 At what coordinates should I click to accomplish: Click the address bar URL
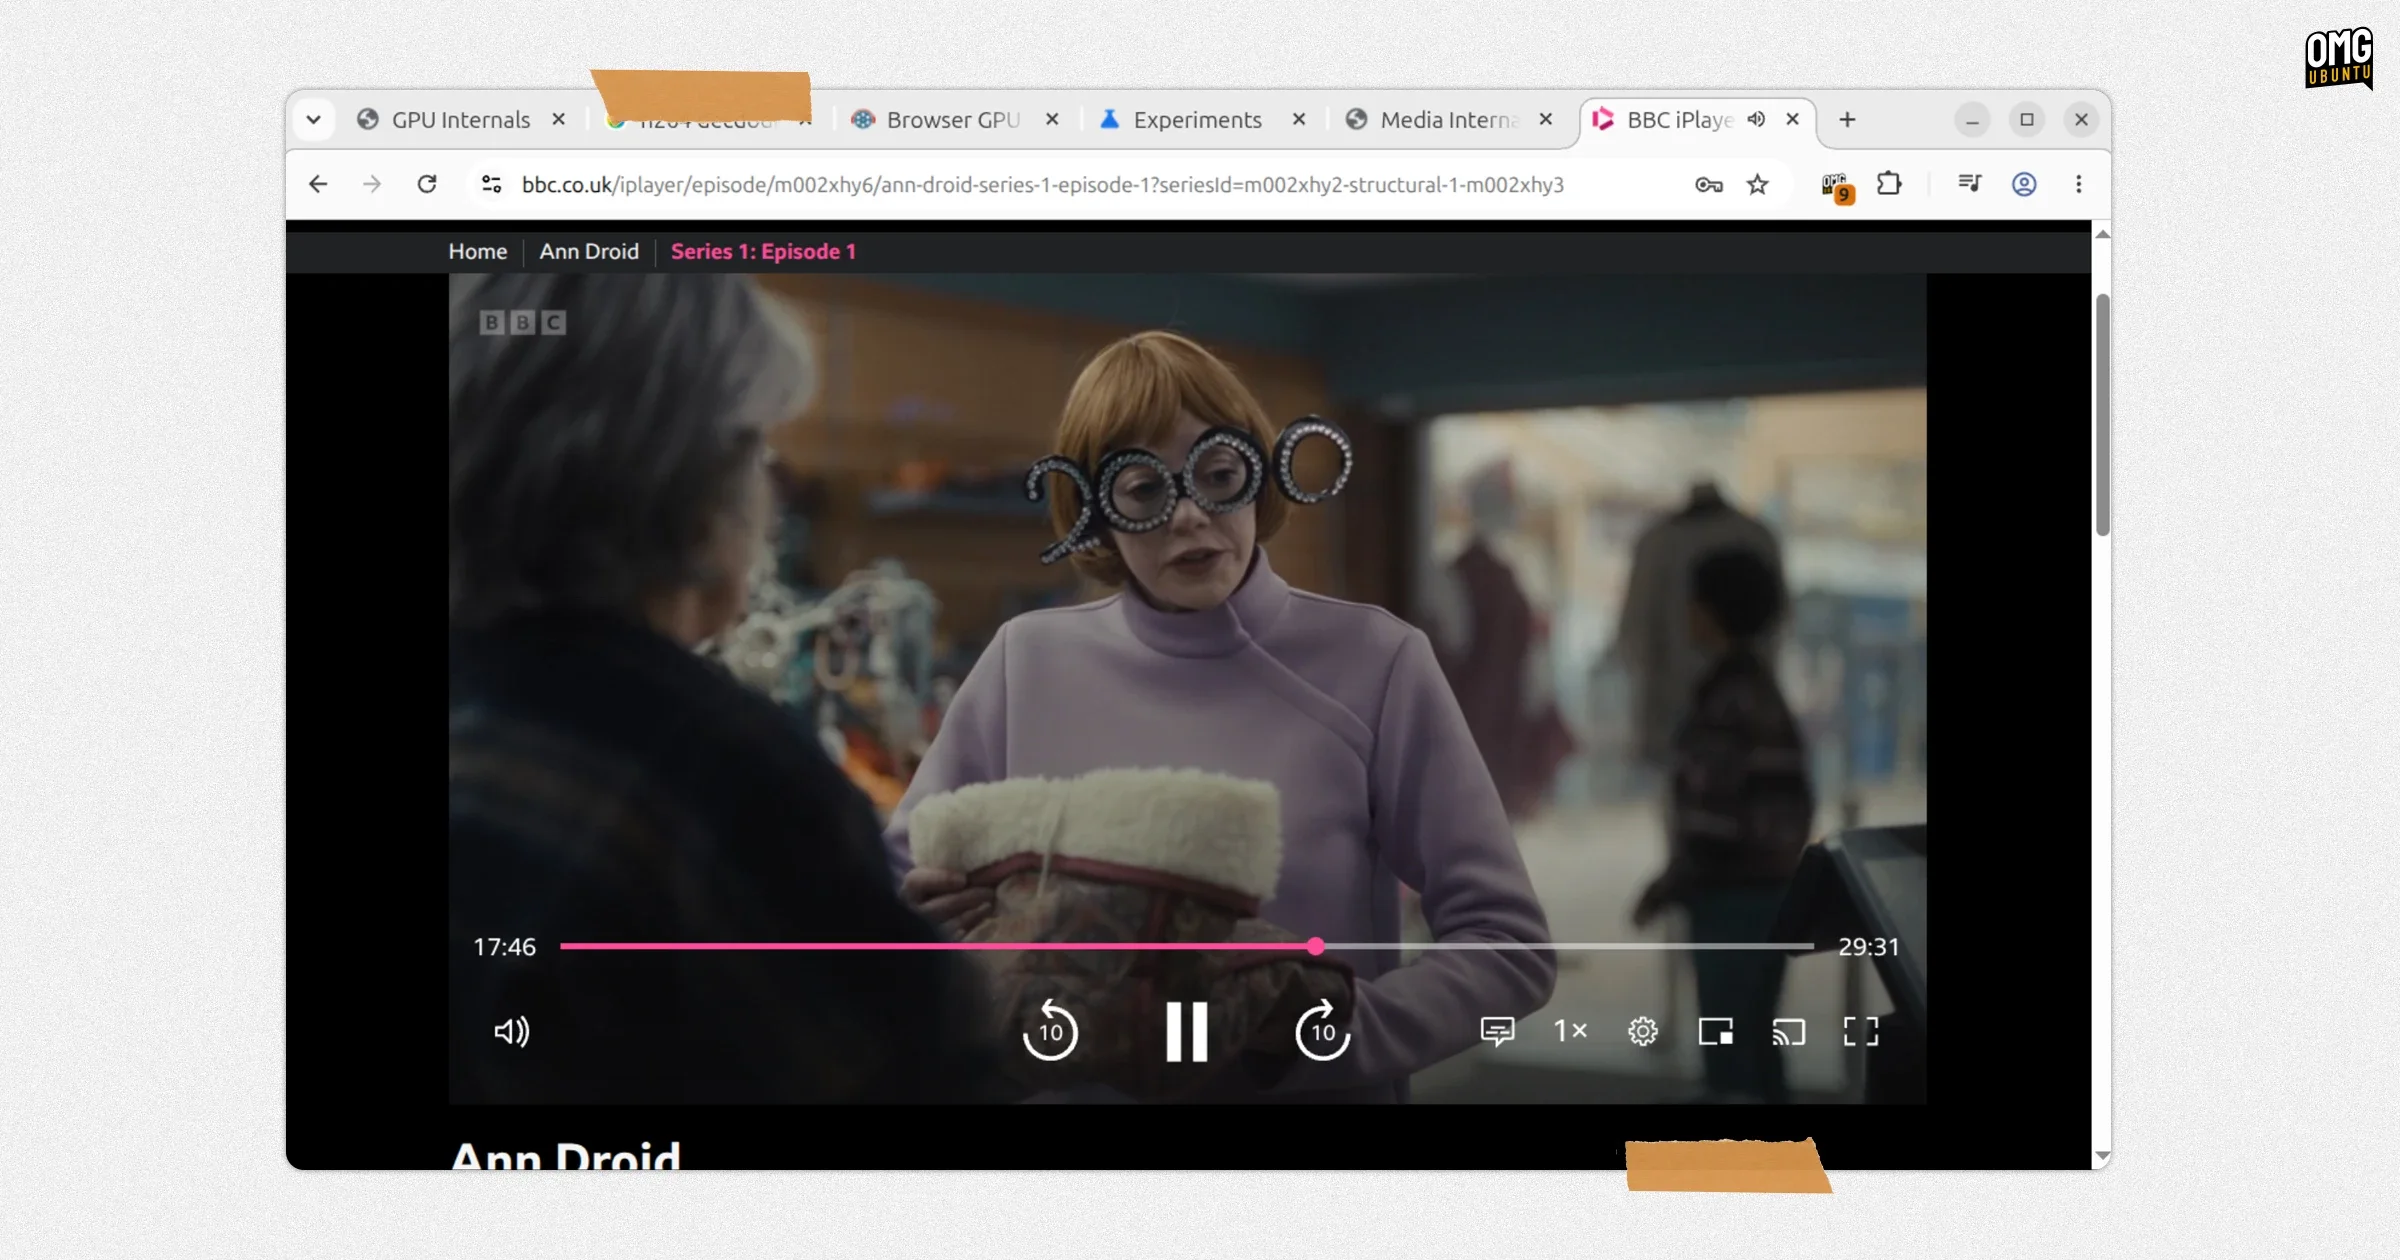(1042, 185)
